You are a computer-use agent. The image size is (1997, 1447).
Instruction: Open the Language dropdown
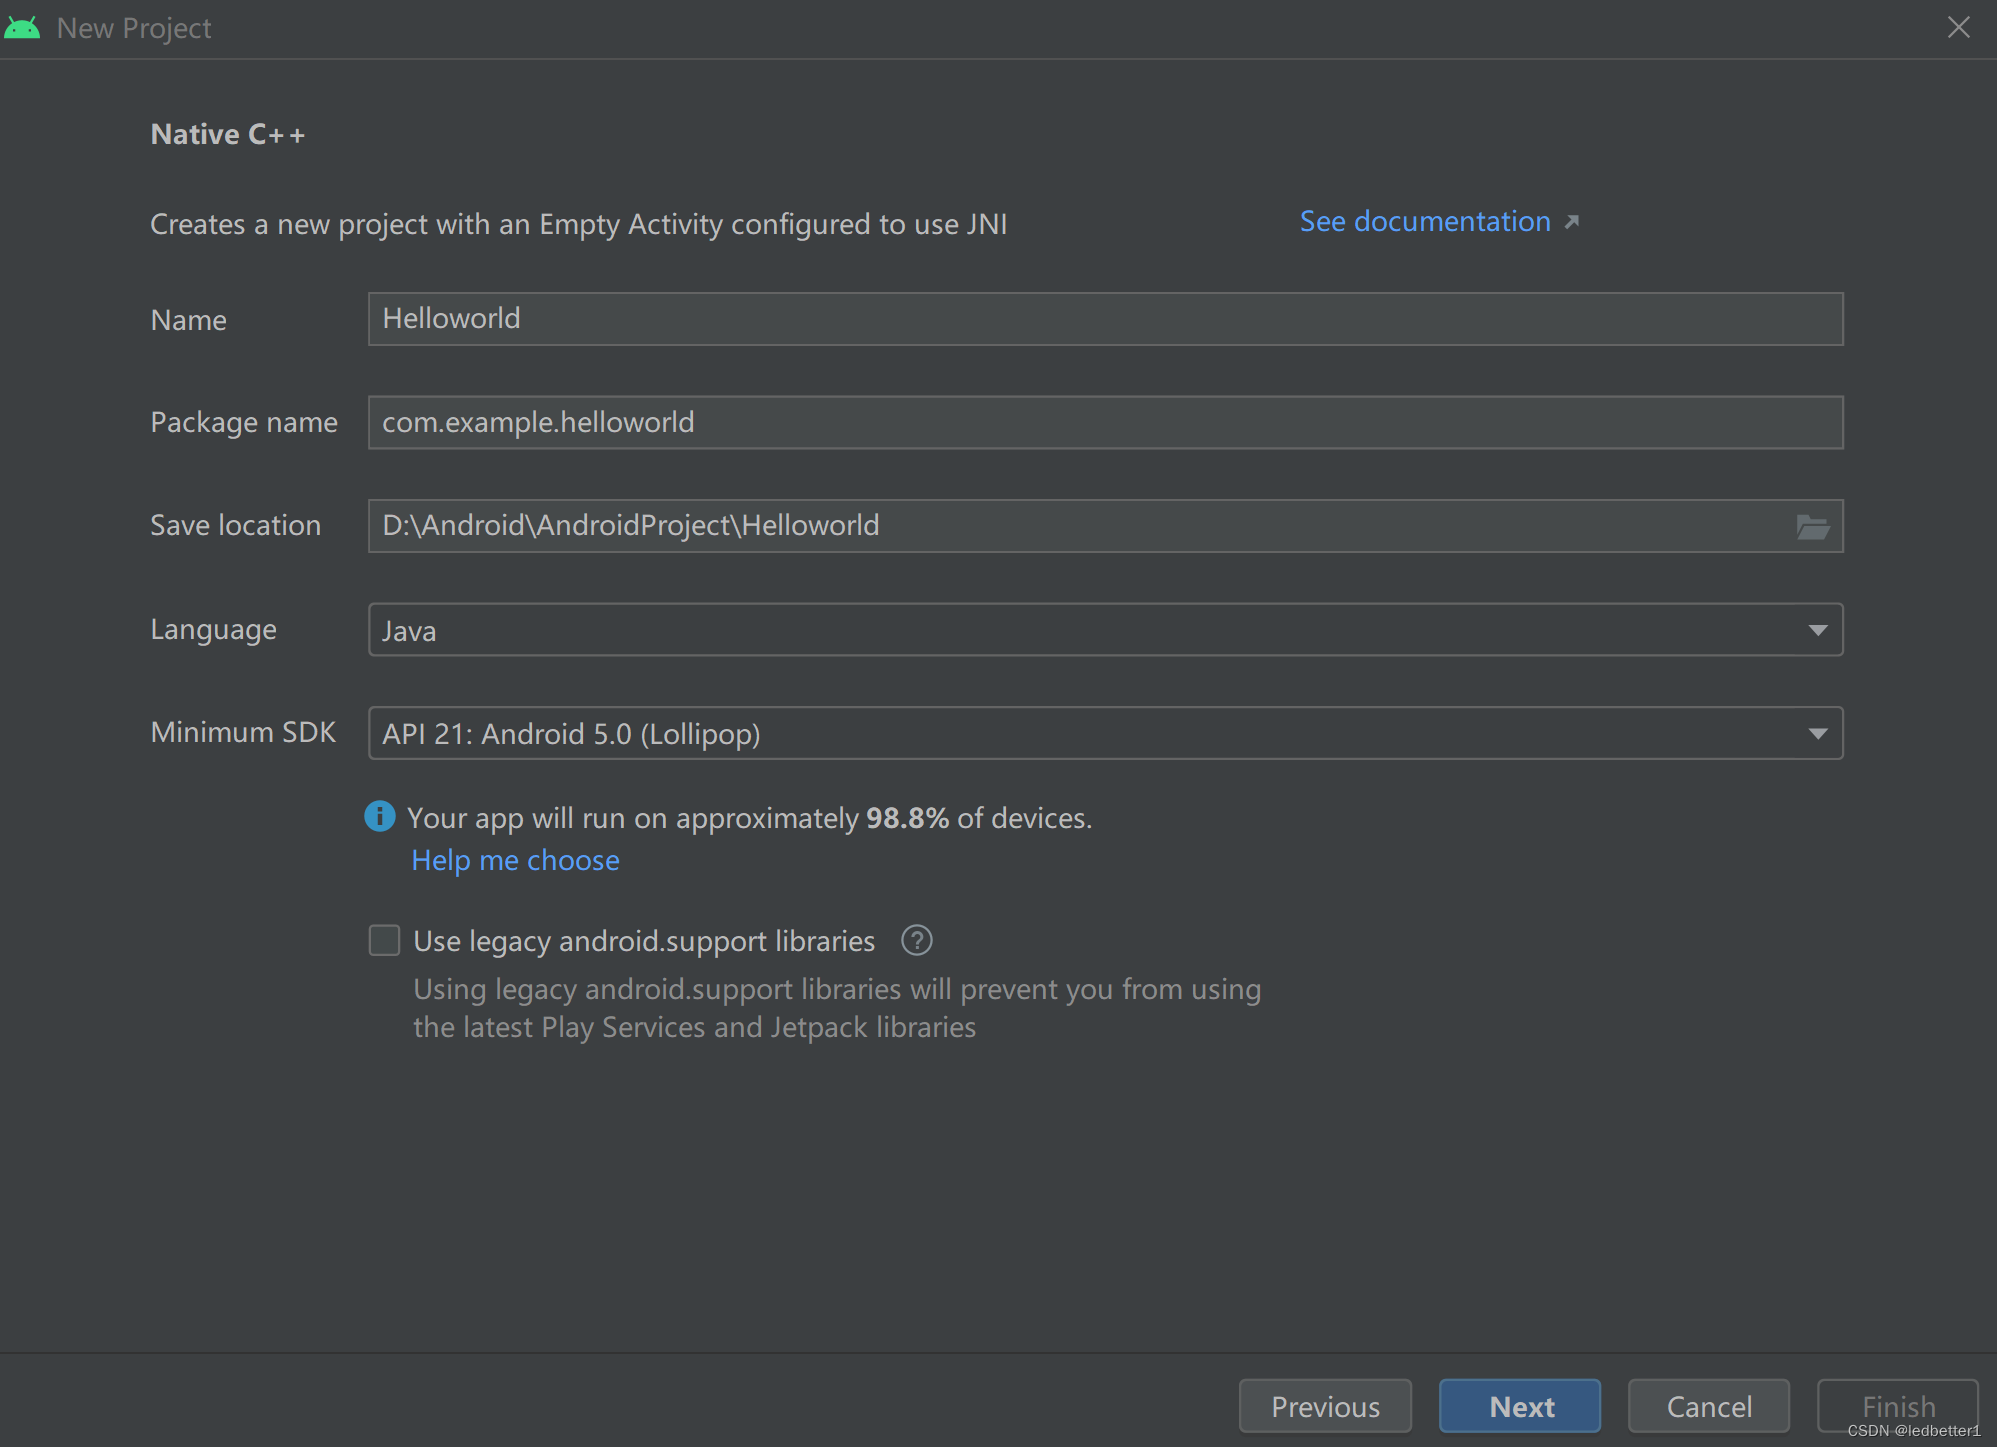coord(1105,630)
